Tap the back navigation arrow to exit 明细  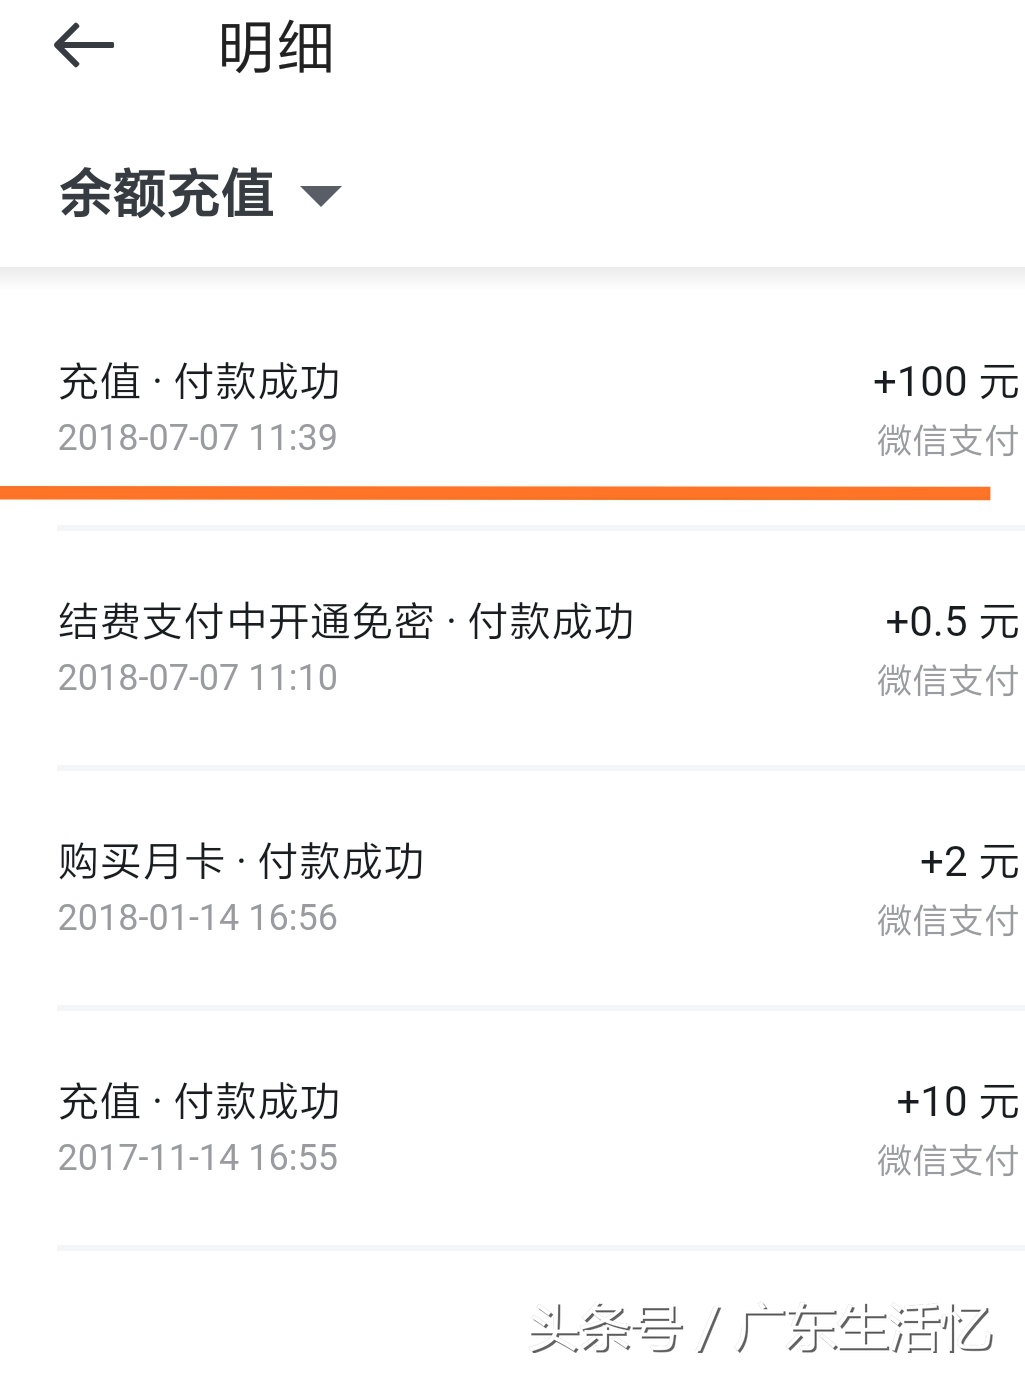pyautogui.click(x=85, y=46)
